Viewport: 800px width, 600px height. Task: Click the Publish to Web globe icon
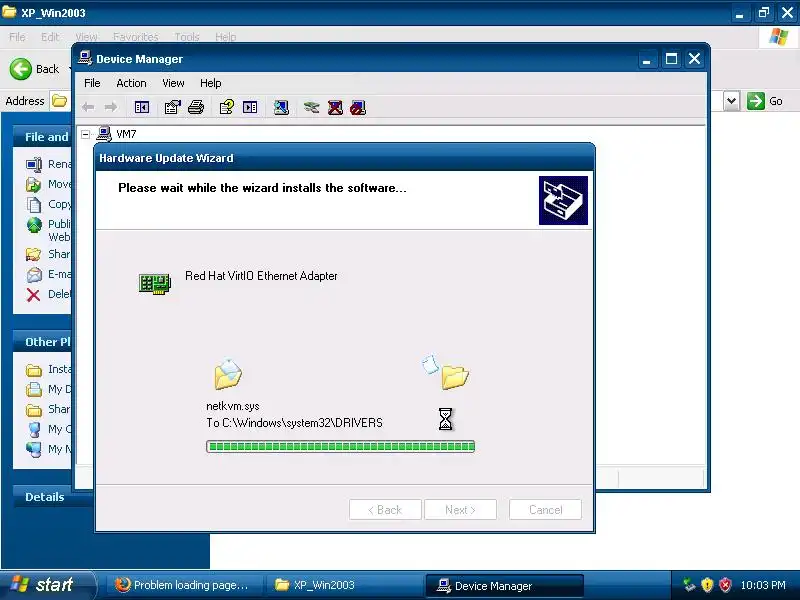click(34, 224)
